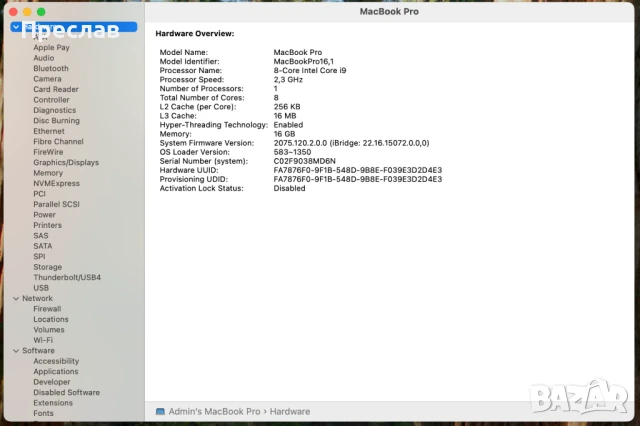
Task: Click the 2,3 GHz processor speed value
Action: coord(288,80)
